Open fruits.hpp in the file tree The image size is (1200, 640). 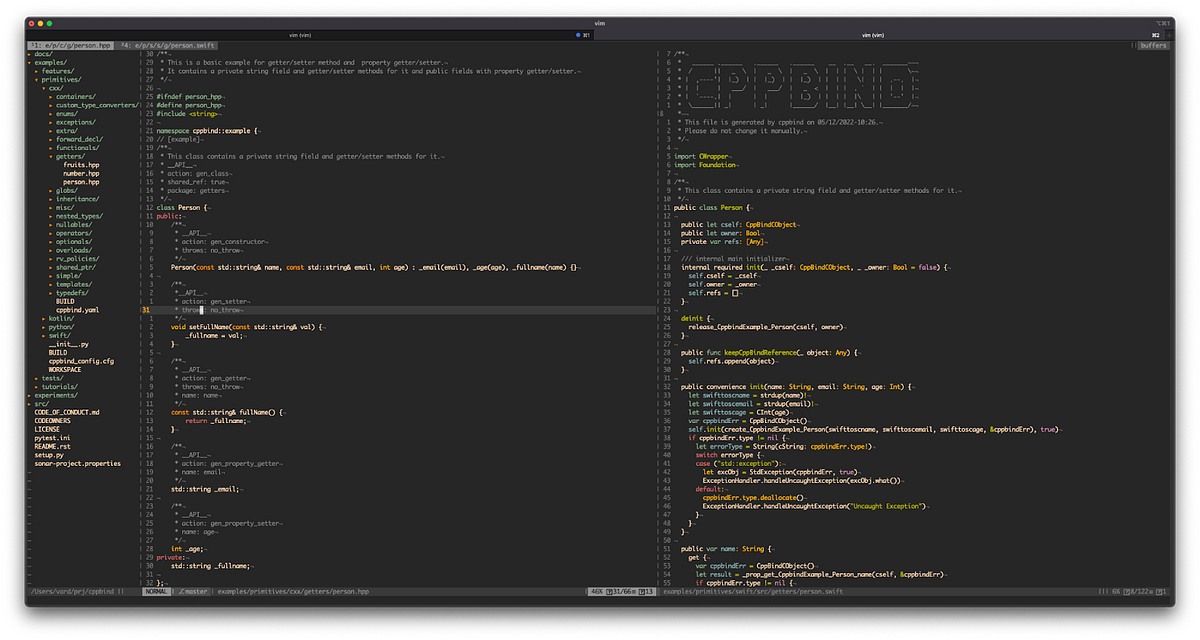[81, 165]
